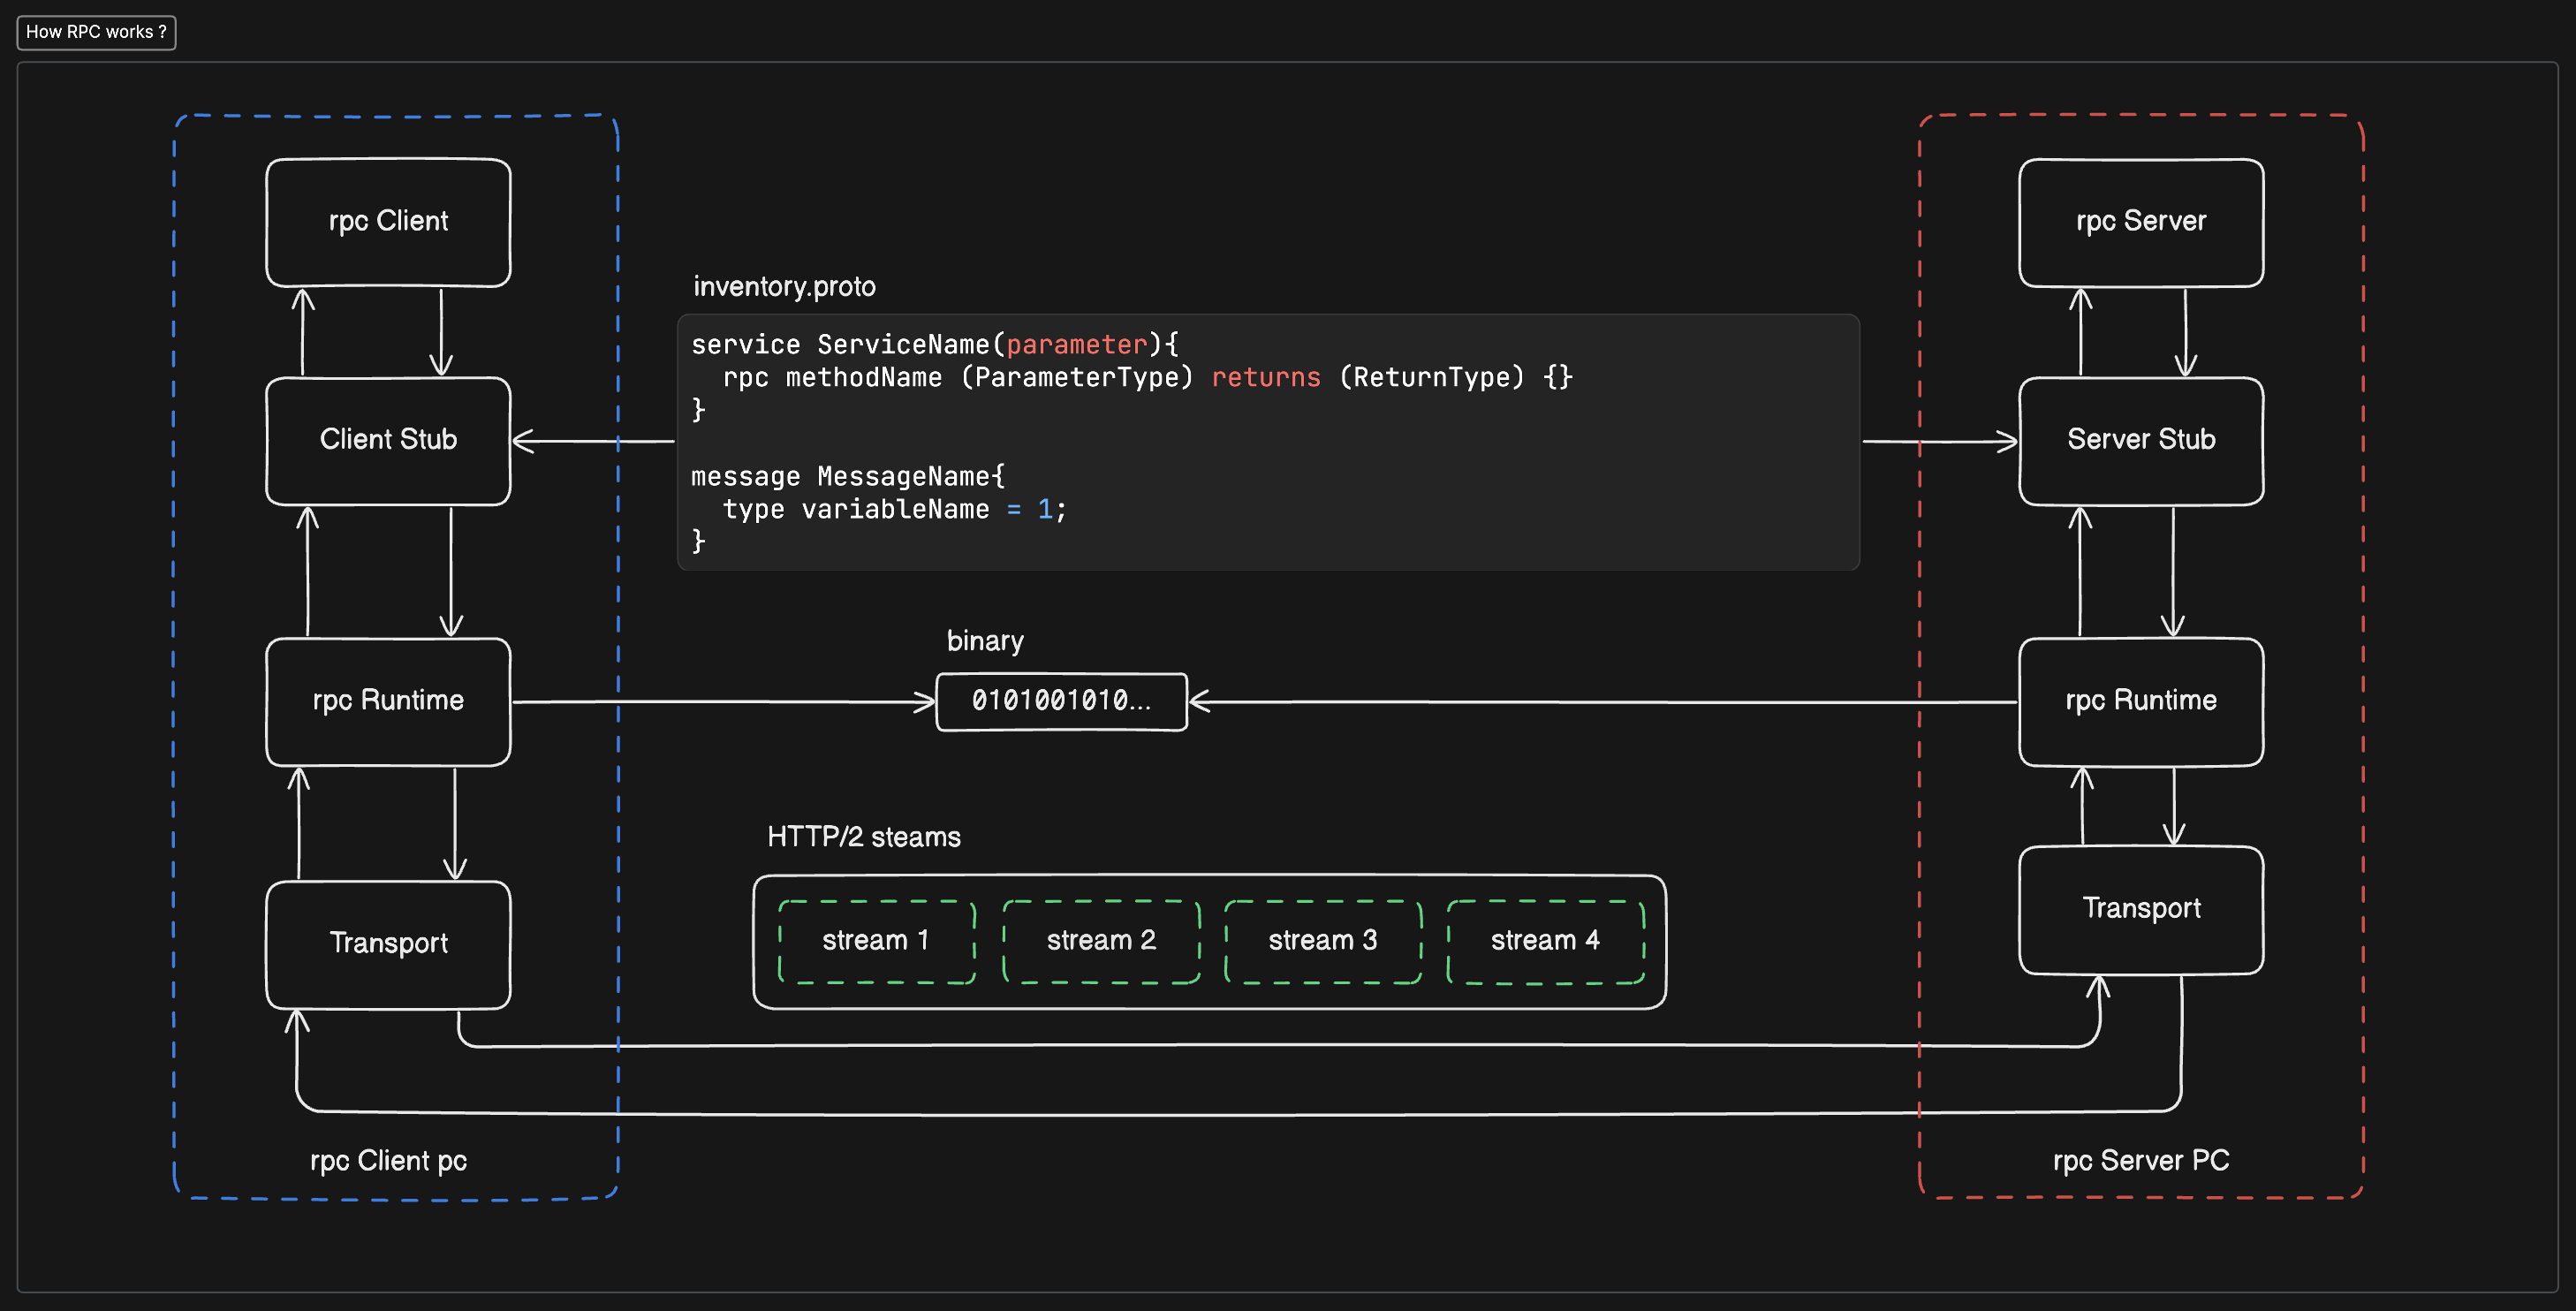Screen dimensions: 2576x1311
Task: Click the inventory.proto file label
Action: [x=784, y=287]
